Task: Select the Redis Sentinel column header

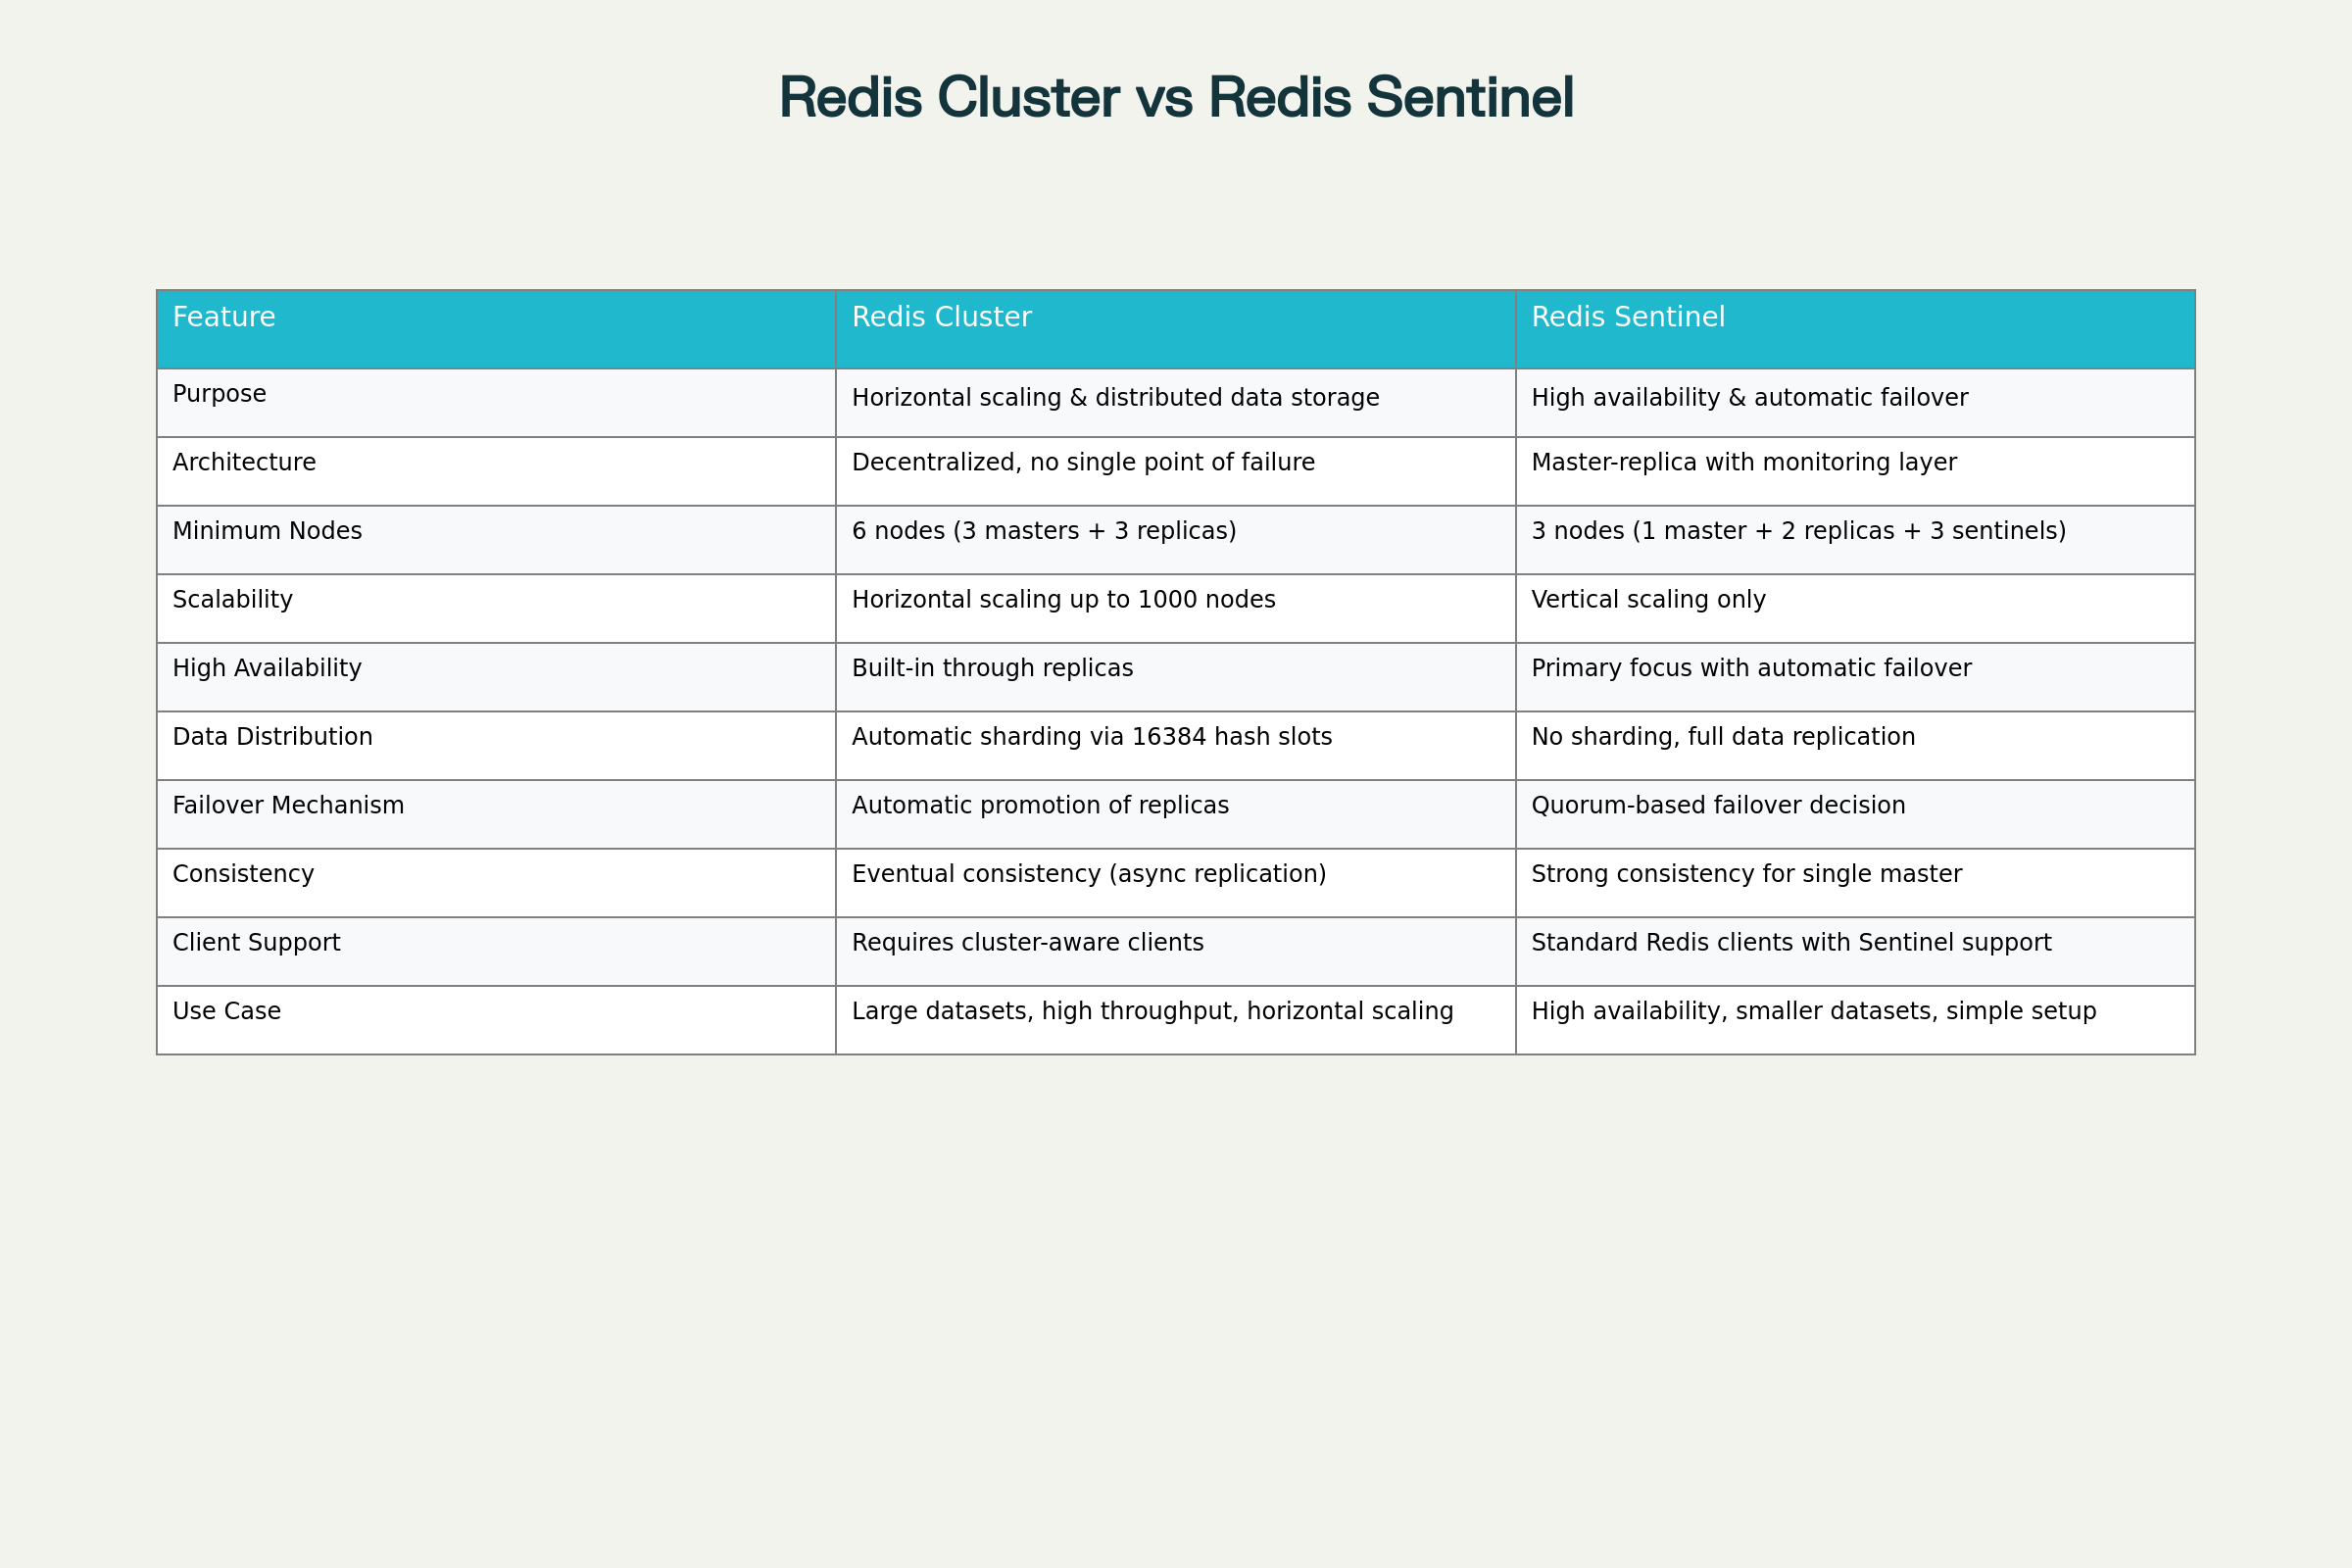Action: click(x=1628, y=318)
